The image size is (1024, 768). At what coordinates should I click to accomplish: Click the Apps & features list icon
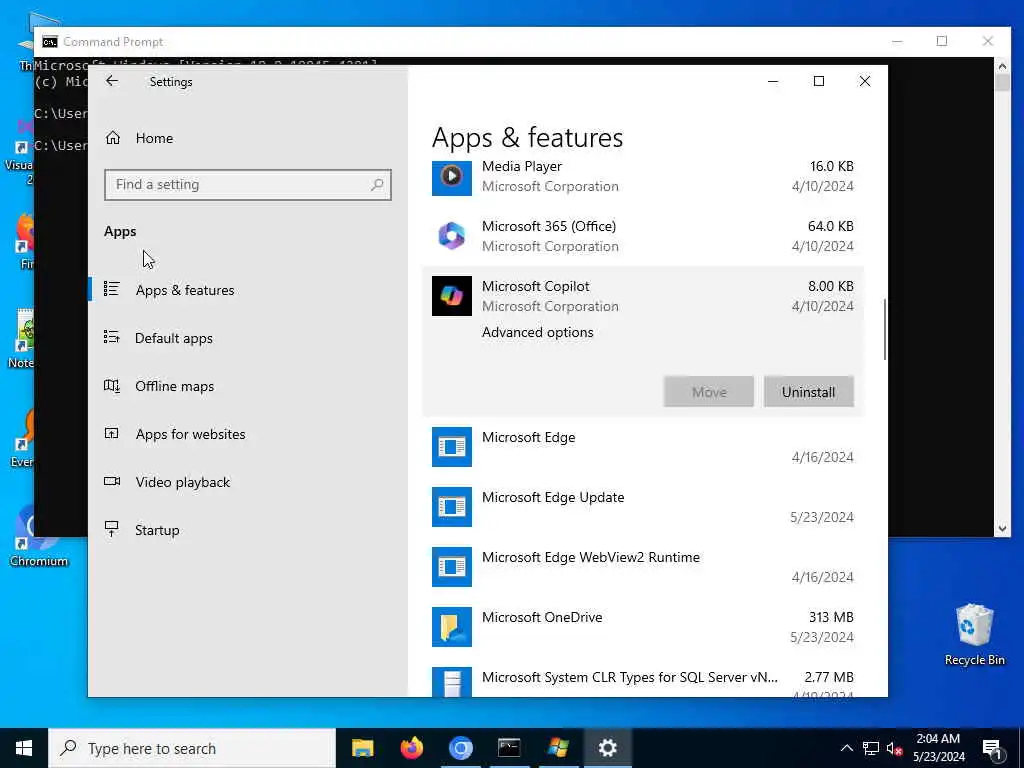[x=112, y=289]
